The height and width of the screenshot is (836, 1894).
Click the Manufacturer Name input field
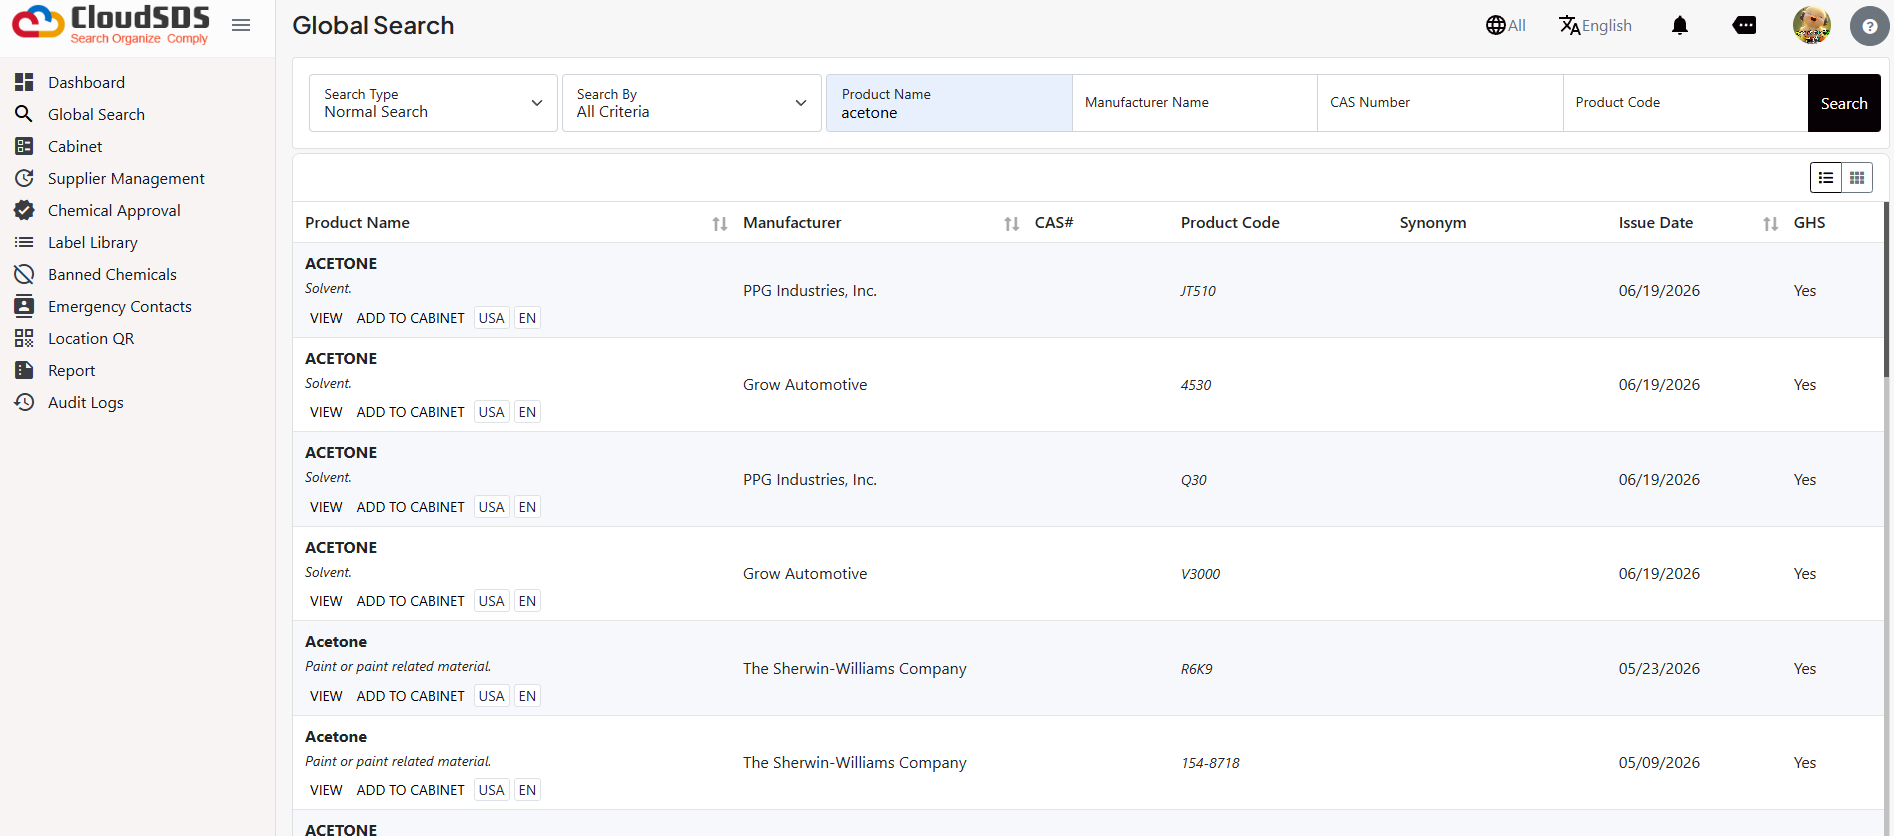click(1195, 103)
